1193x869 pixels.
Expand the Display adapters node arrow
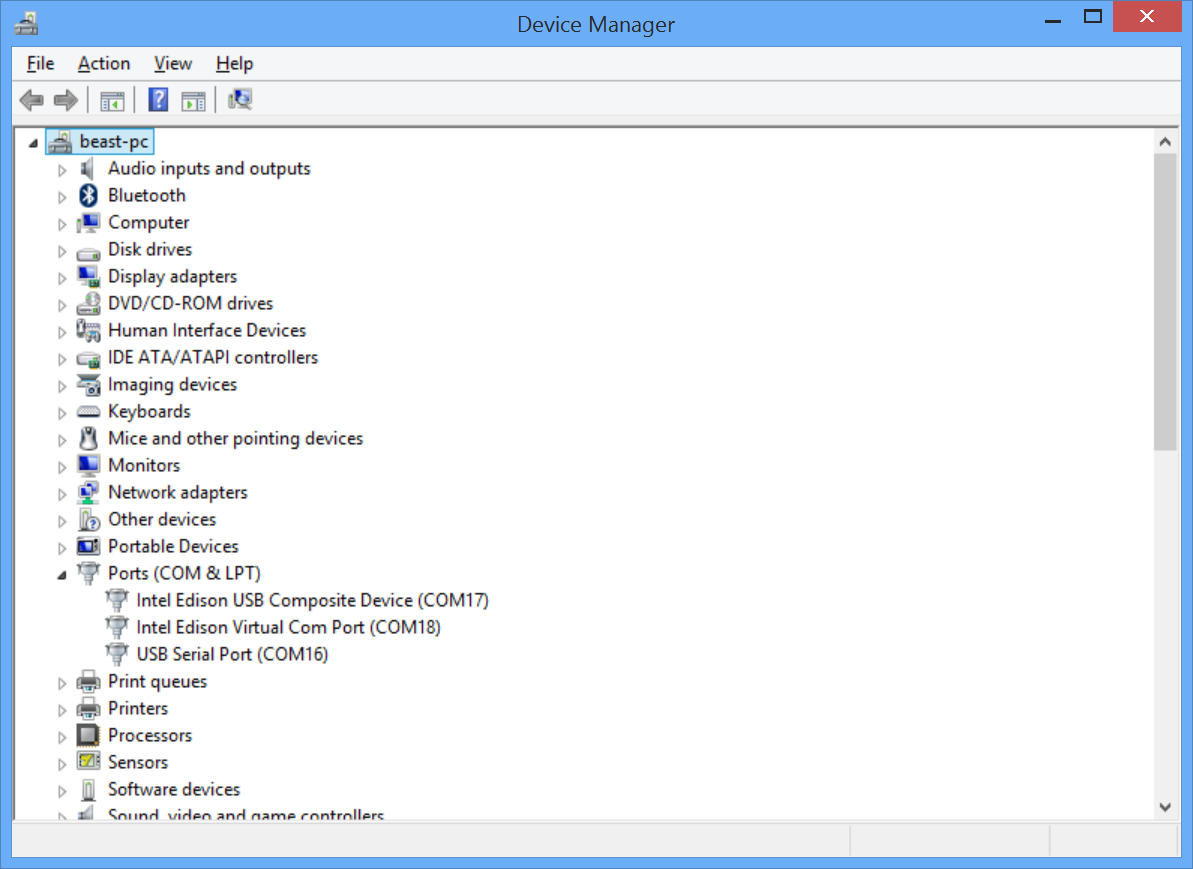coord(62,278)
